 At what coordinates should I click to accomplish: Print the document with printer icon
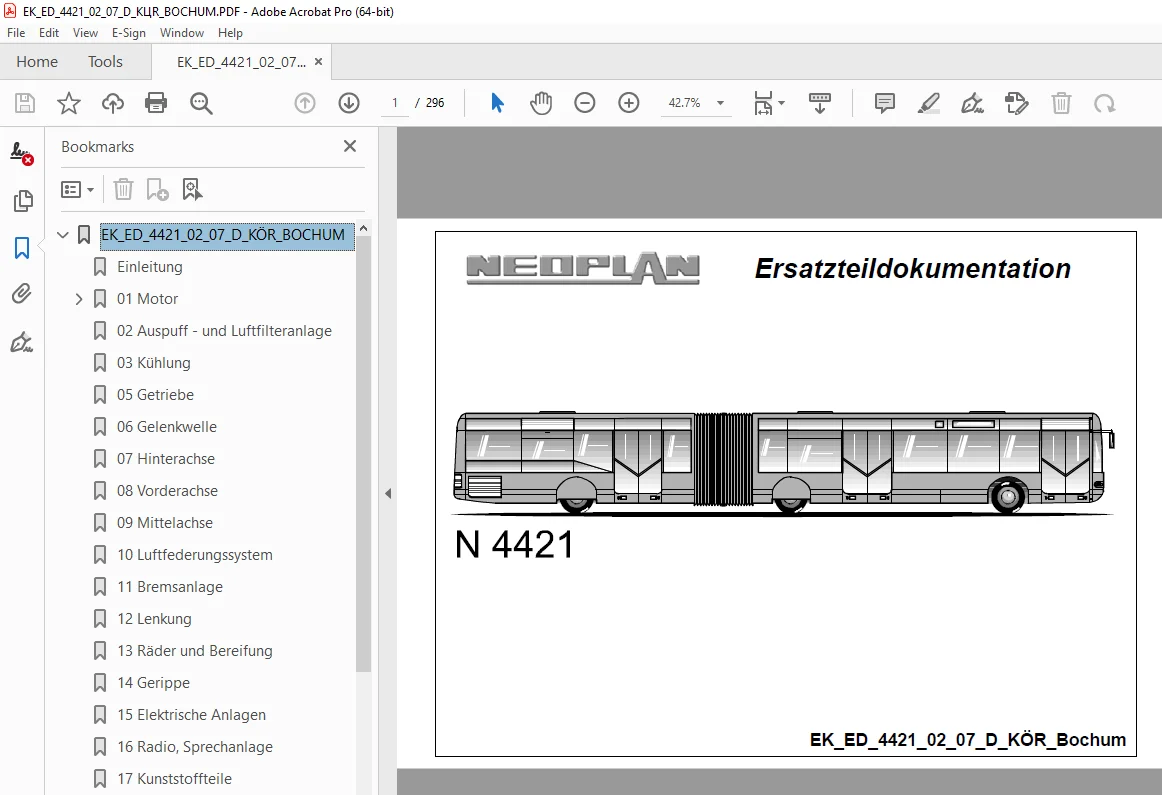coord(156,103)
